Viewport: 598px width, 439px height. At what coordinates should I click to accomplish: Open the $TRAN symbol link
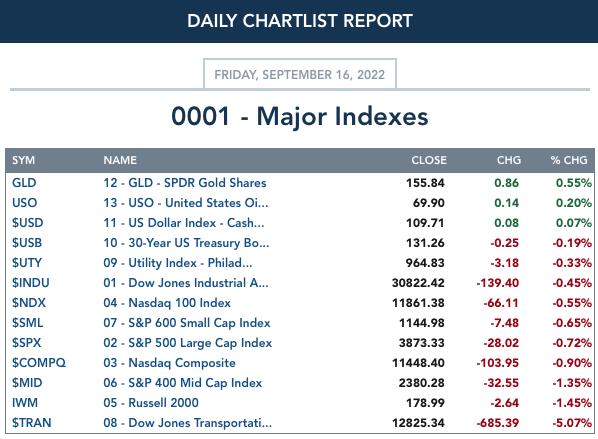pos(32,423)
